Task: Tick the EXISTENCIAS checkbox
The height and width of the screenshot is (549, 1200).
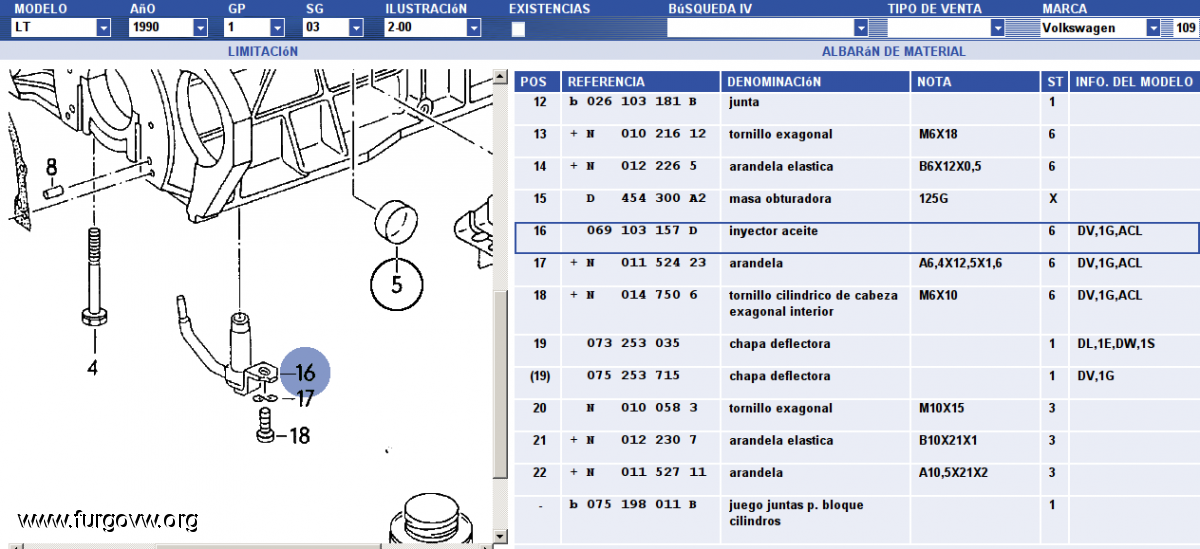Action: click(518, 30)
